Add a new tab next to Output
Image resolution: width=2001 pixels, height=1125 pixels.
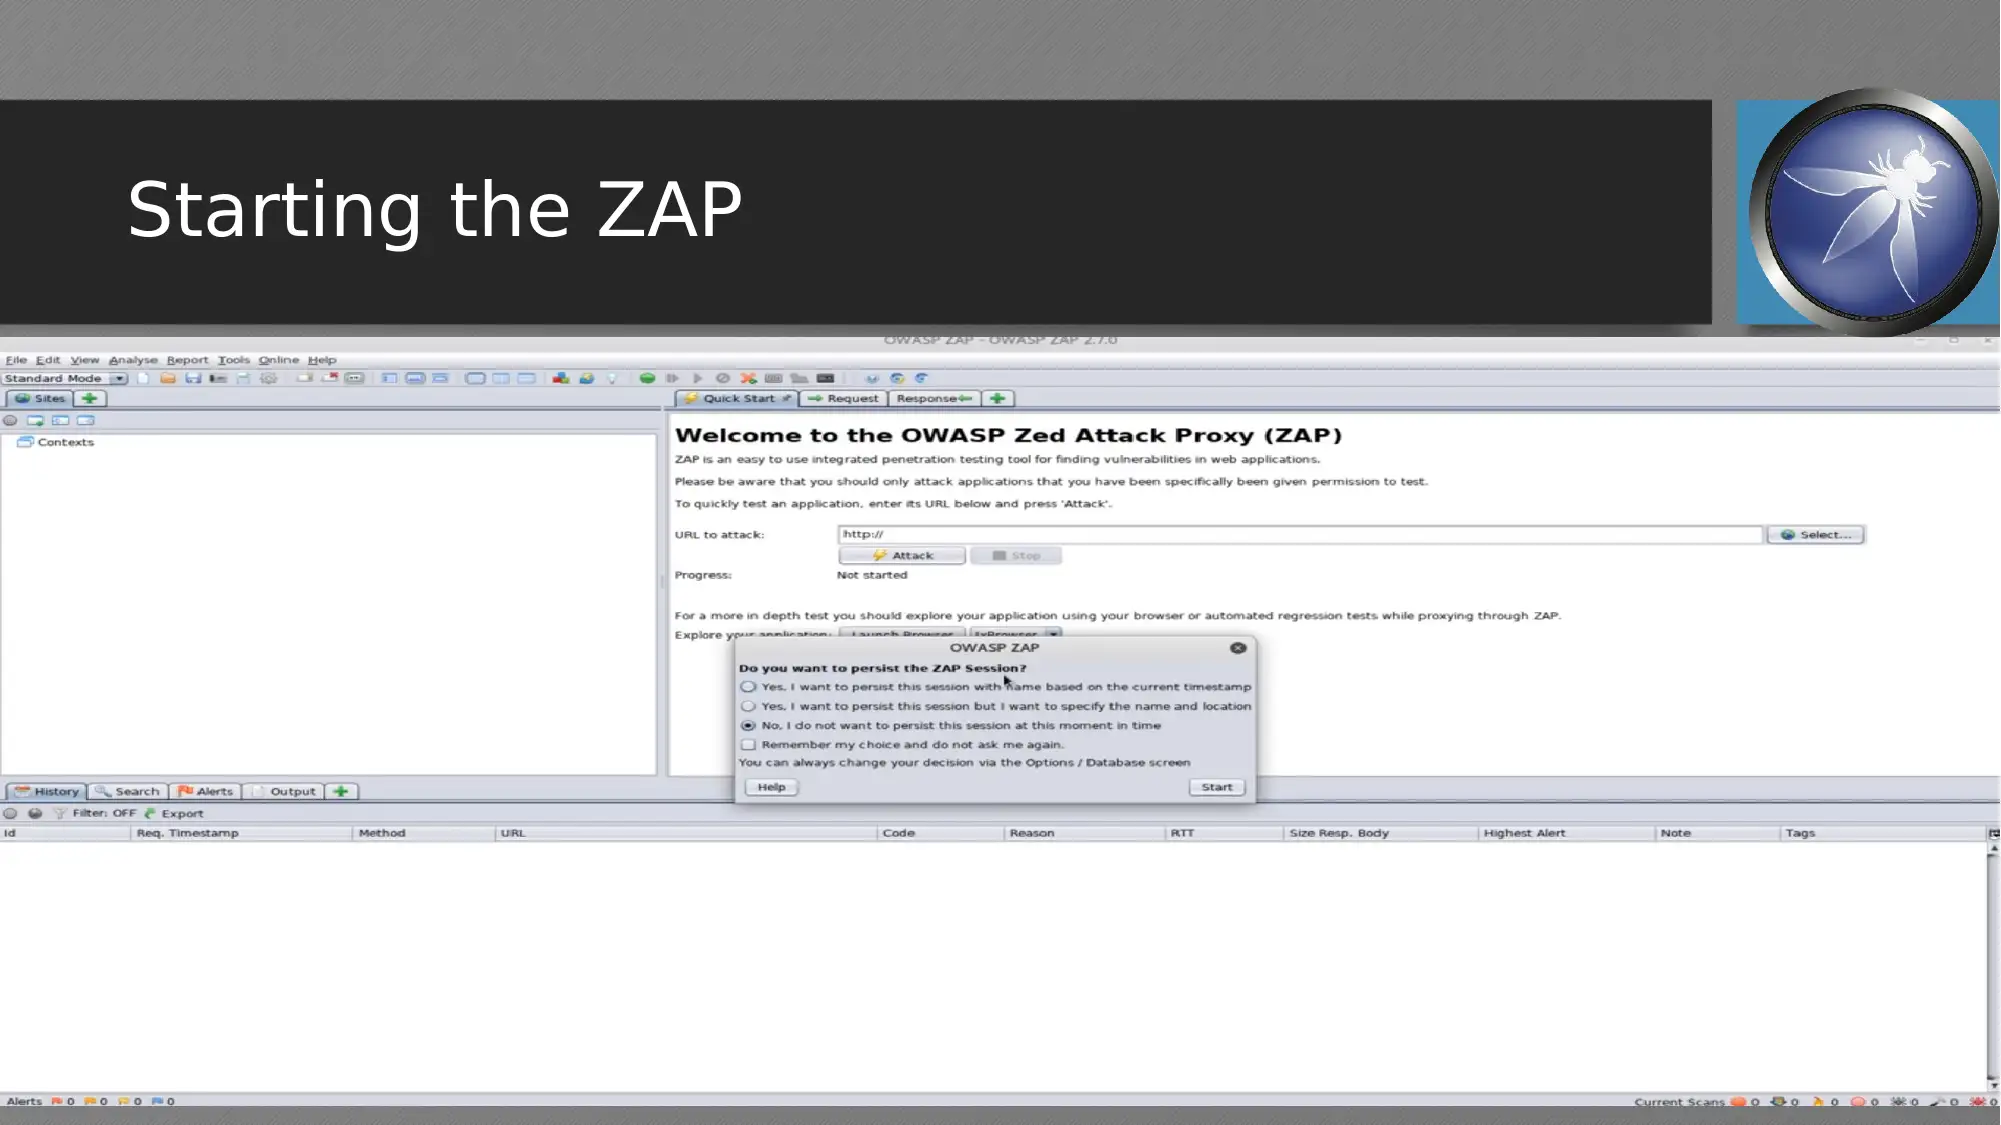click(x=341, y=791)
